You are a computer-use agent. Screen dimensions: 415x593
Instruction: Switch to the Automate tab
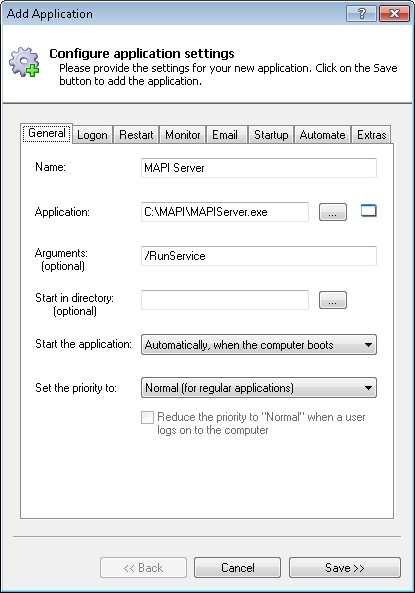tap(322, 135)
